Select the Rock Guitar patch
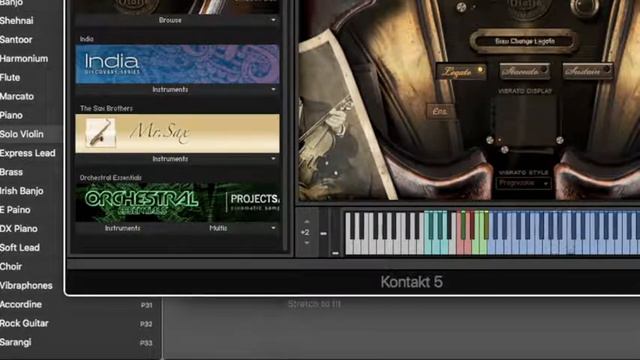The image size is (640, 360). tap(24, 323)
